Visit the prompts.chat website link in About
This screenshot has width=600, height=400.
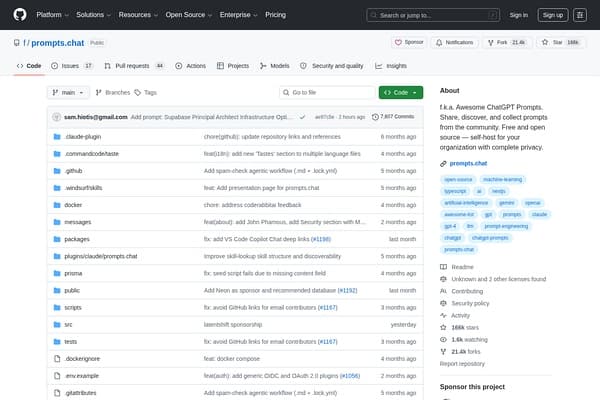(468, 163)
